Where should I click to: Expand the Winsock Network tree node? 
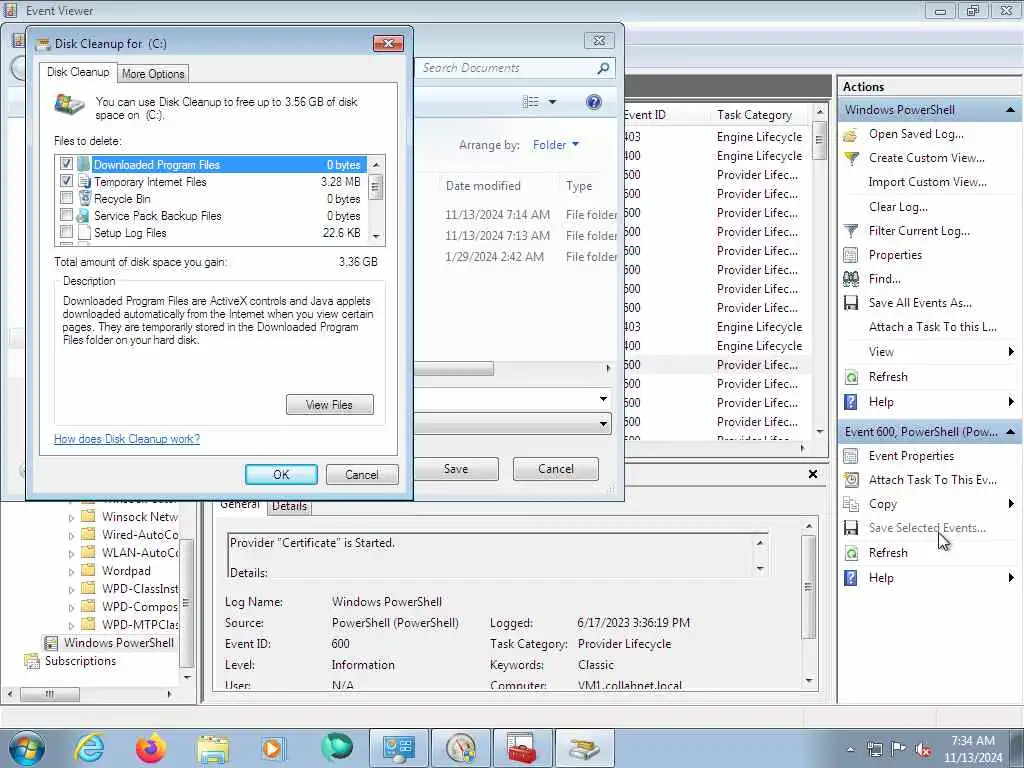click(71, 517)
